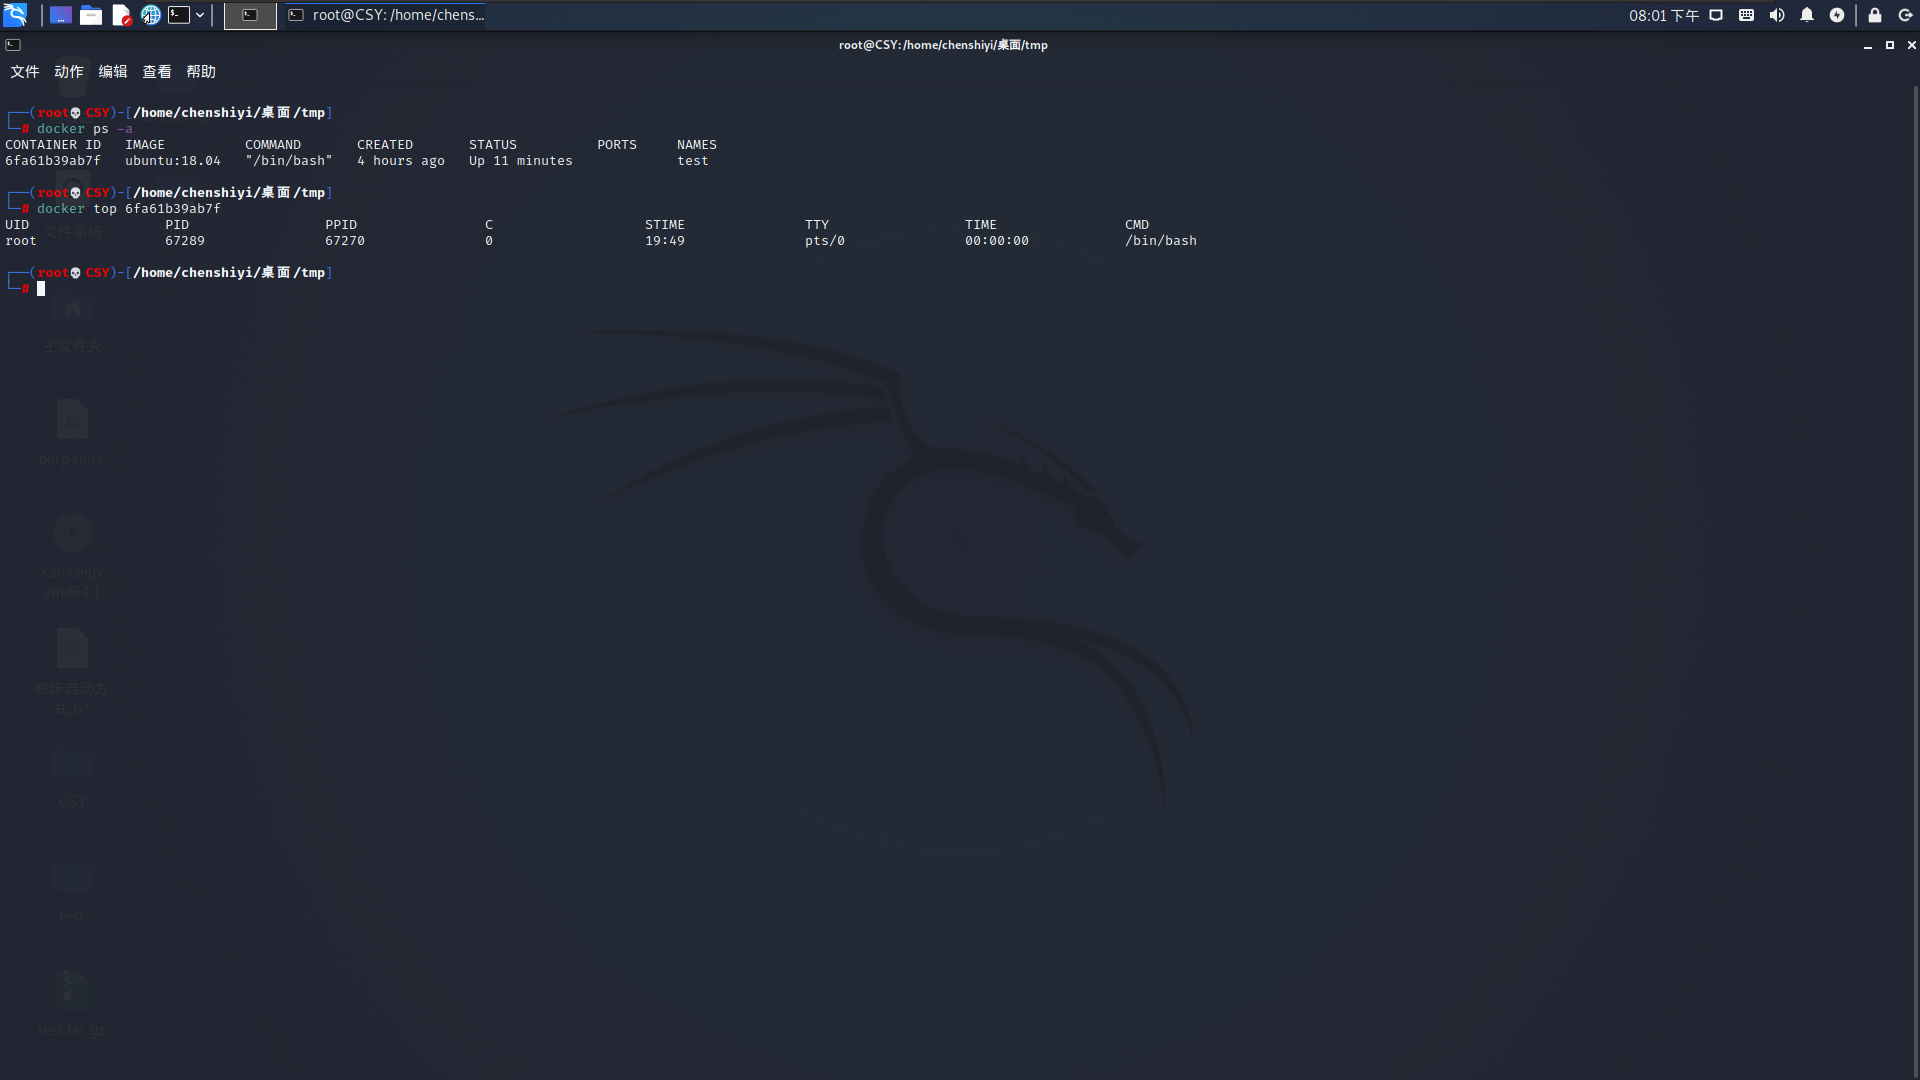The width and height of the screenshot is (1920, 1080).
Task: Launch the text editor from panel
Action: coord(121,15)
